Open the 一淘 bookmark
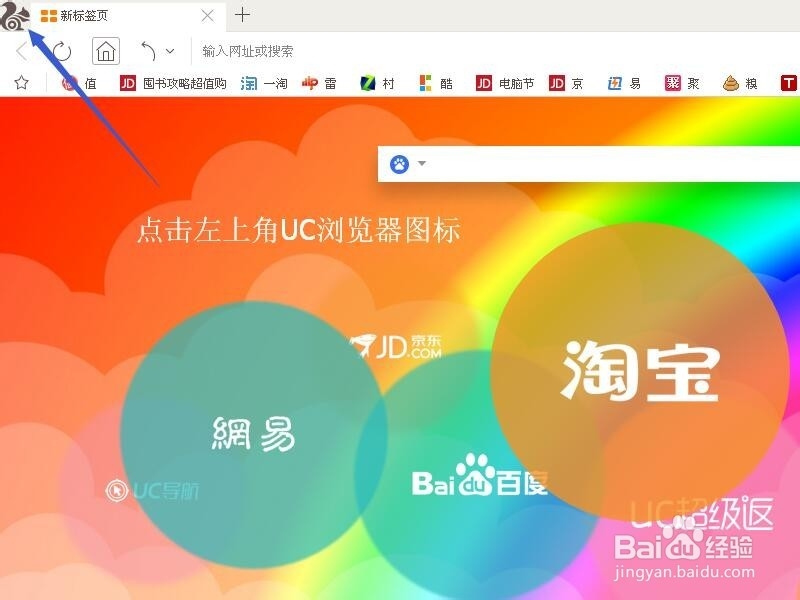Screen dimensions: 800x600 coord(264,83)
